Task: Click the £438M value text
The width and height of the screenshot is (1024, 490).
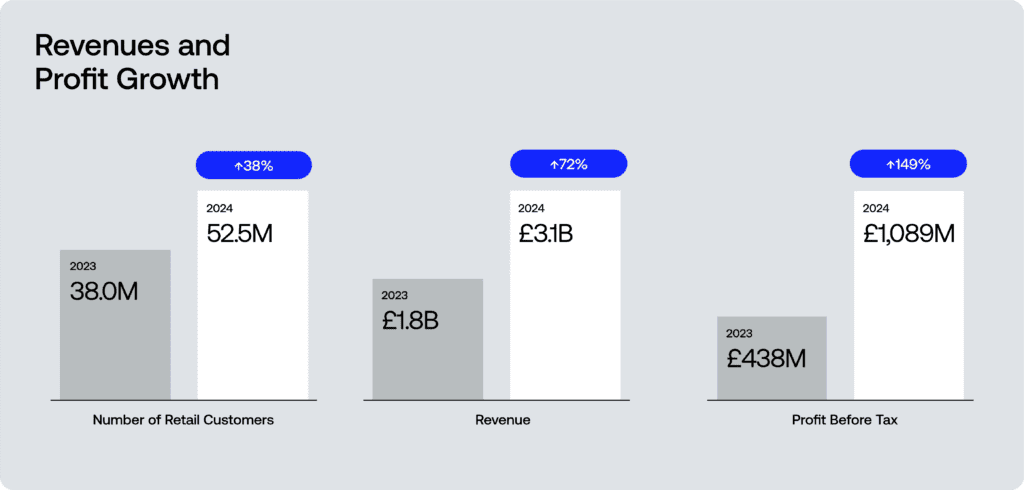Action: [x=766, y=358]
